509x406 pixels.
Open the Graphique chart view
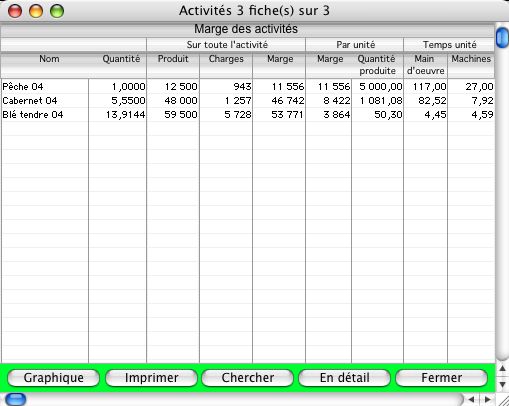pos(53,378)
